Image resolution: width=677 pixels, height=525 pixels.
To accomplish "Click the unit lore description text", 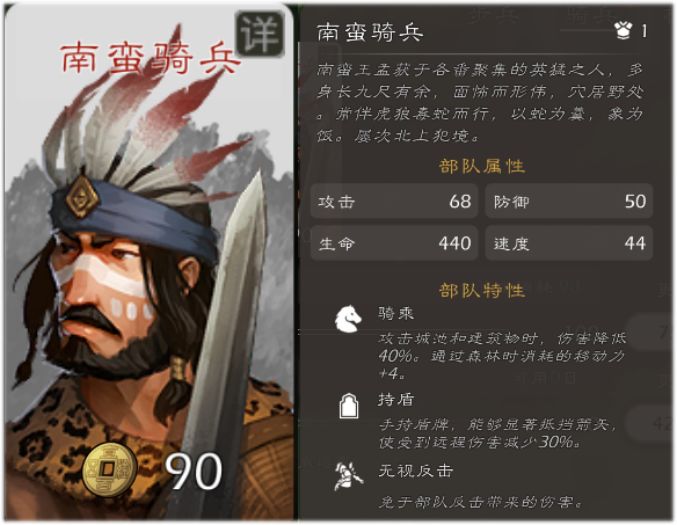I will point(480,103).
